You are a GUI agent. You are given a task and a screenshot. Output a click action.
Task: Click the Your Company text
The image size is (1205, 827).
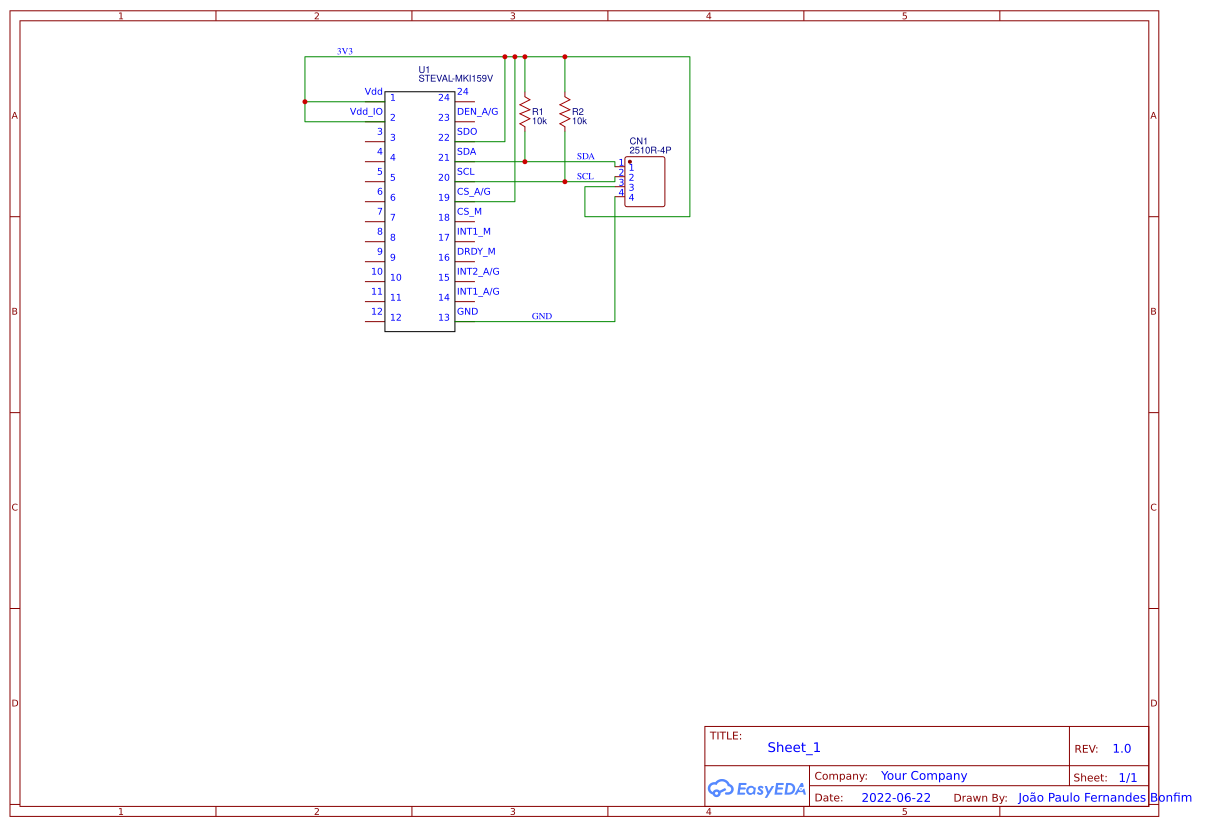coord(922,775)
